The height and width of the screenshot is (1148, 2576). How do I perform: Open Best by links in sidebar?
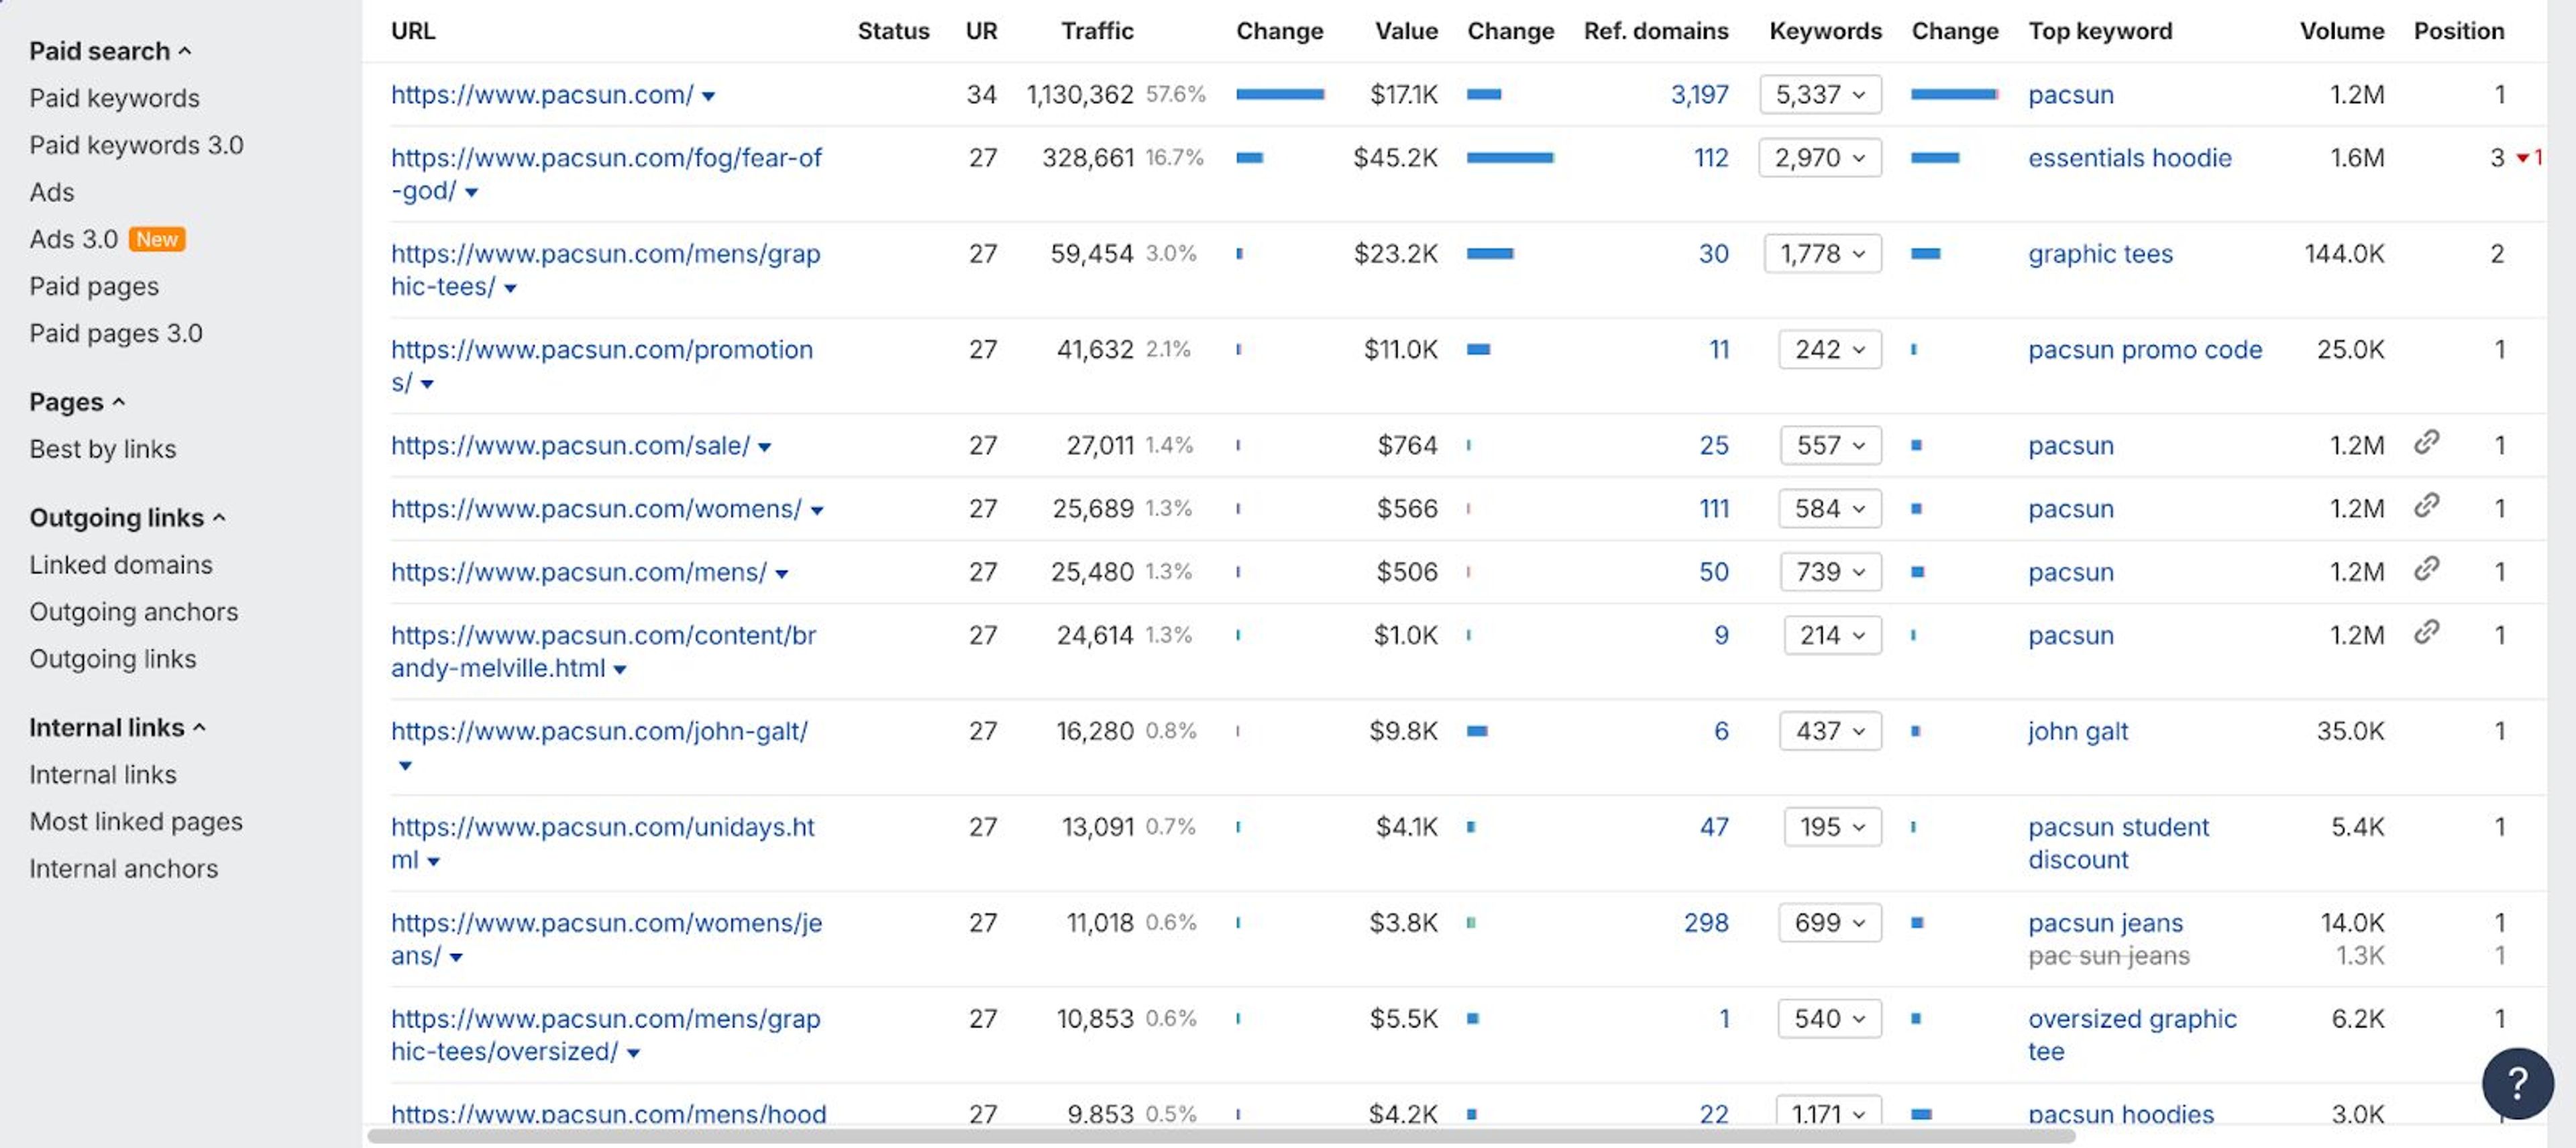[x=102, y=449]
